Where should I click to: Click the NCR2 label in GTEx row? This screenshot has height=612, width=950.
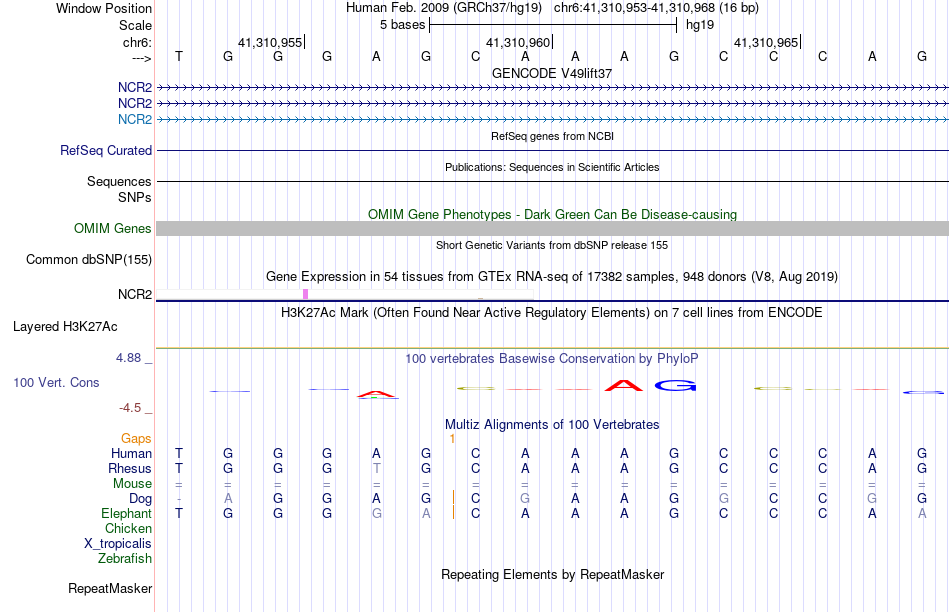(x=135, y=294)
